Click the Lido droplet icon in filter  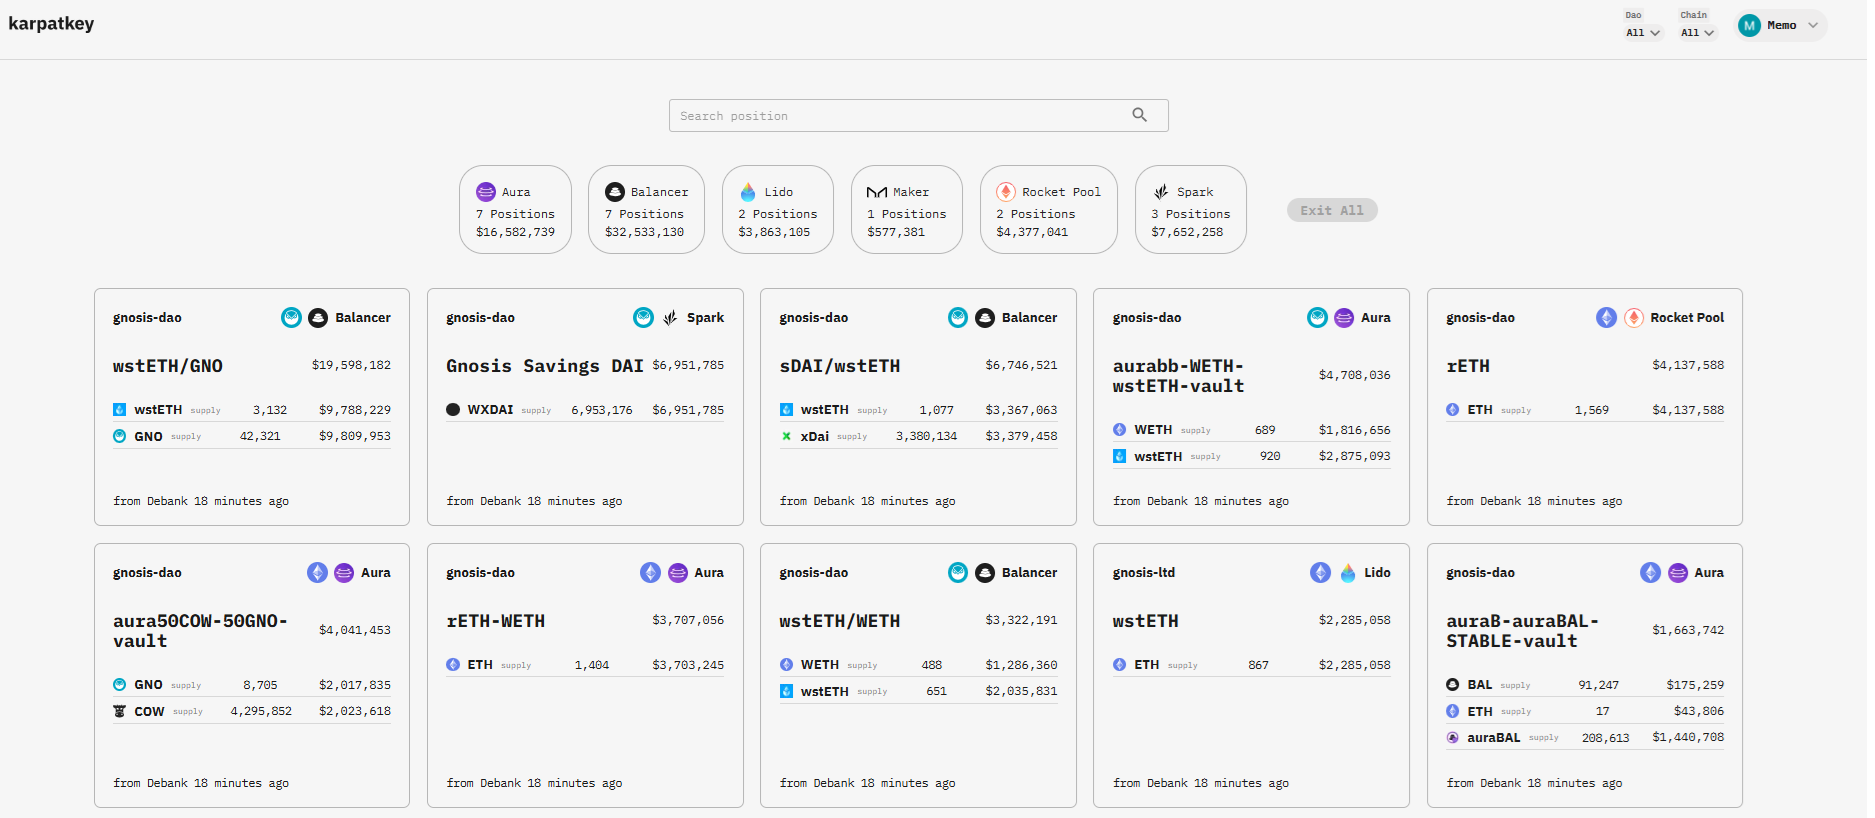pyautogui.click(x=748, y=192)
